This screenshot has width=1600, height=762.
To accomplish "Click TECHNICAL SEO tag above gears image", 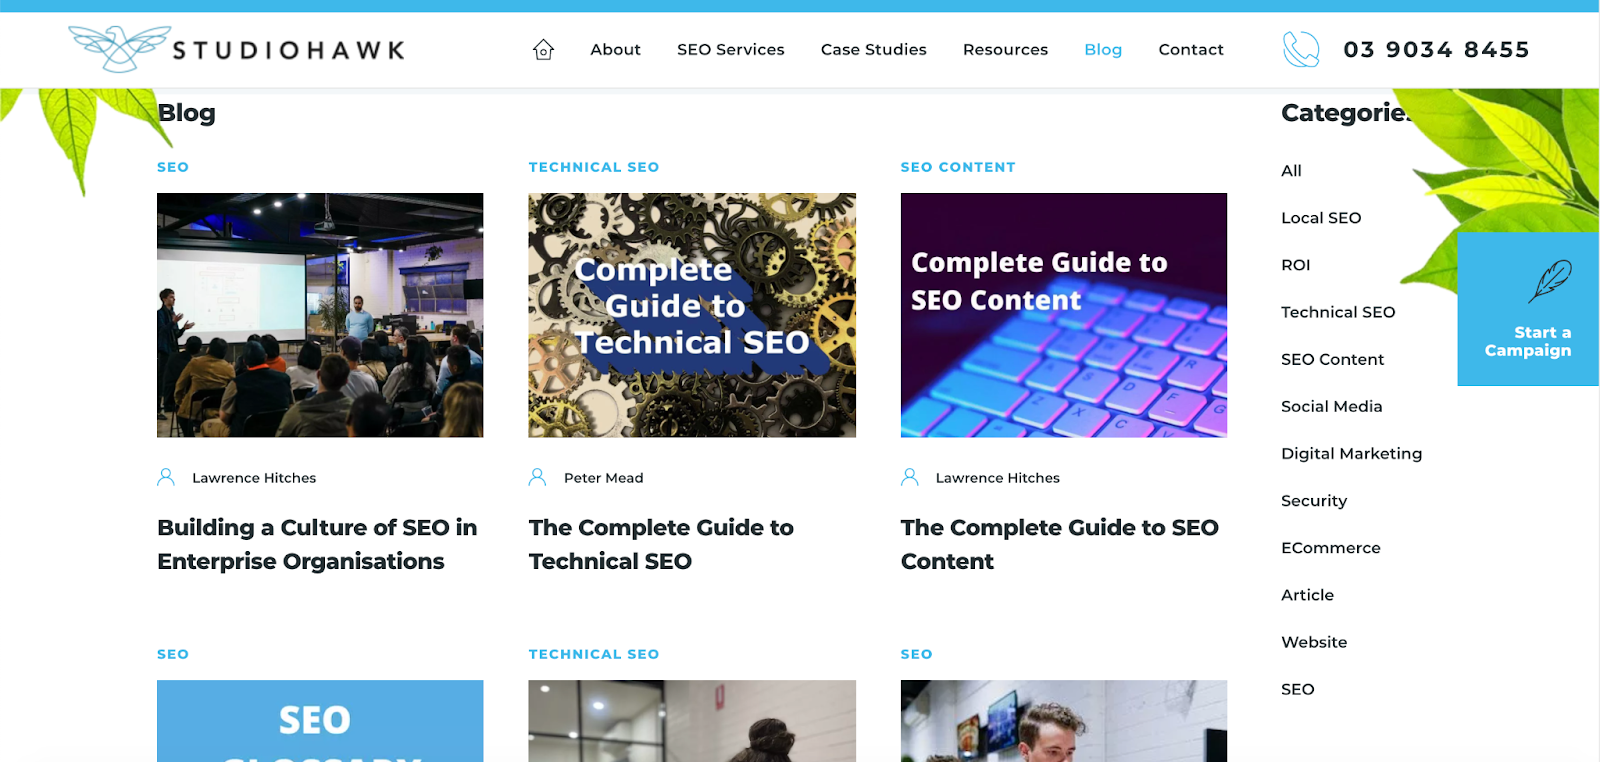I will [x=594, y=167].
